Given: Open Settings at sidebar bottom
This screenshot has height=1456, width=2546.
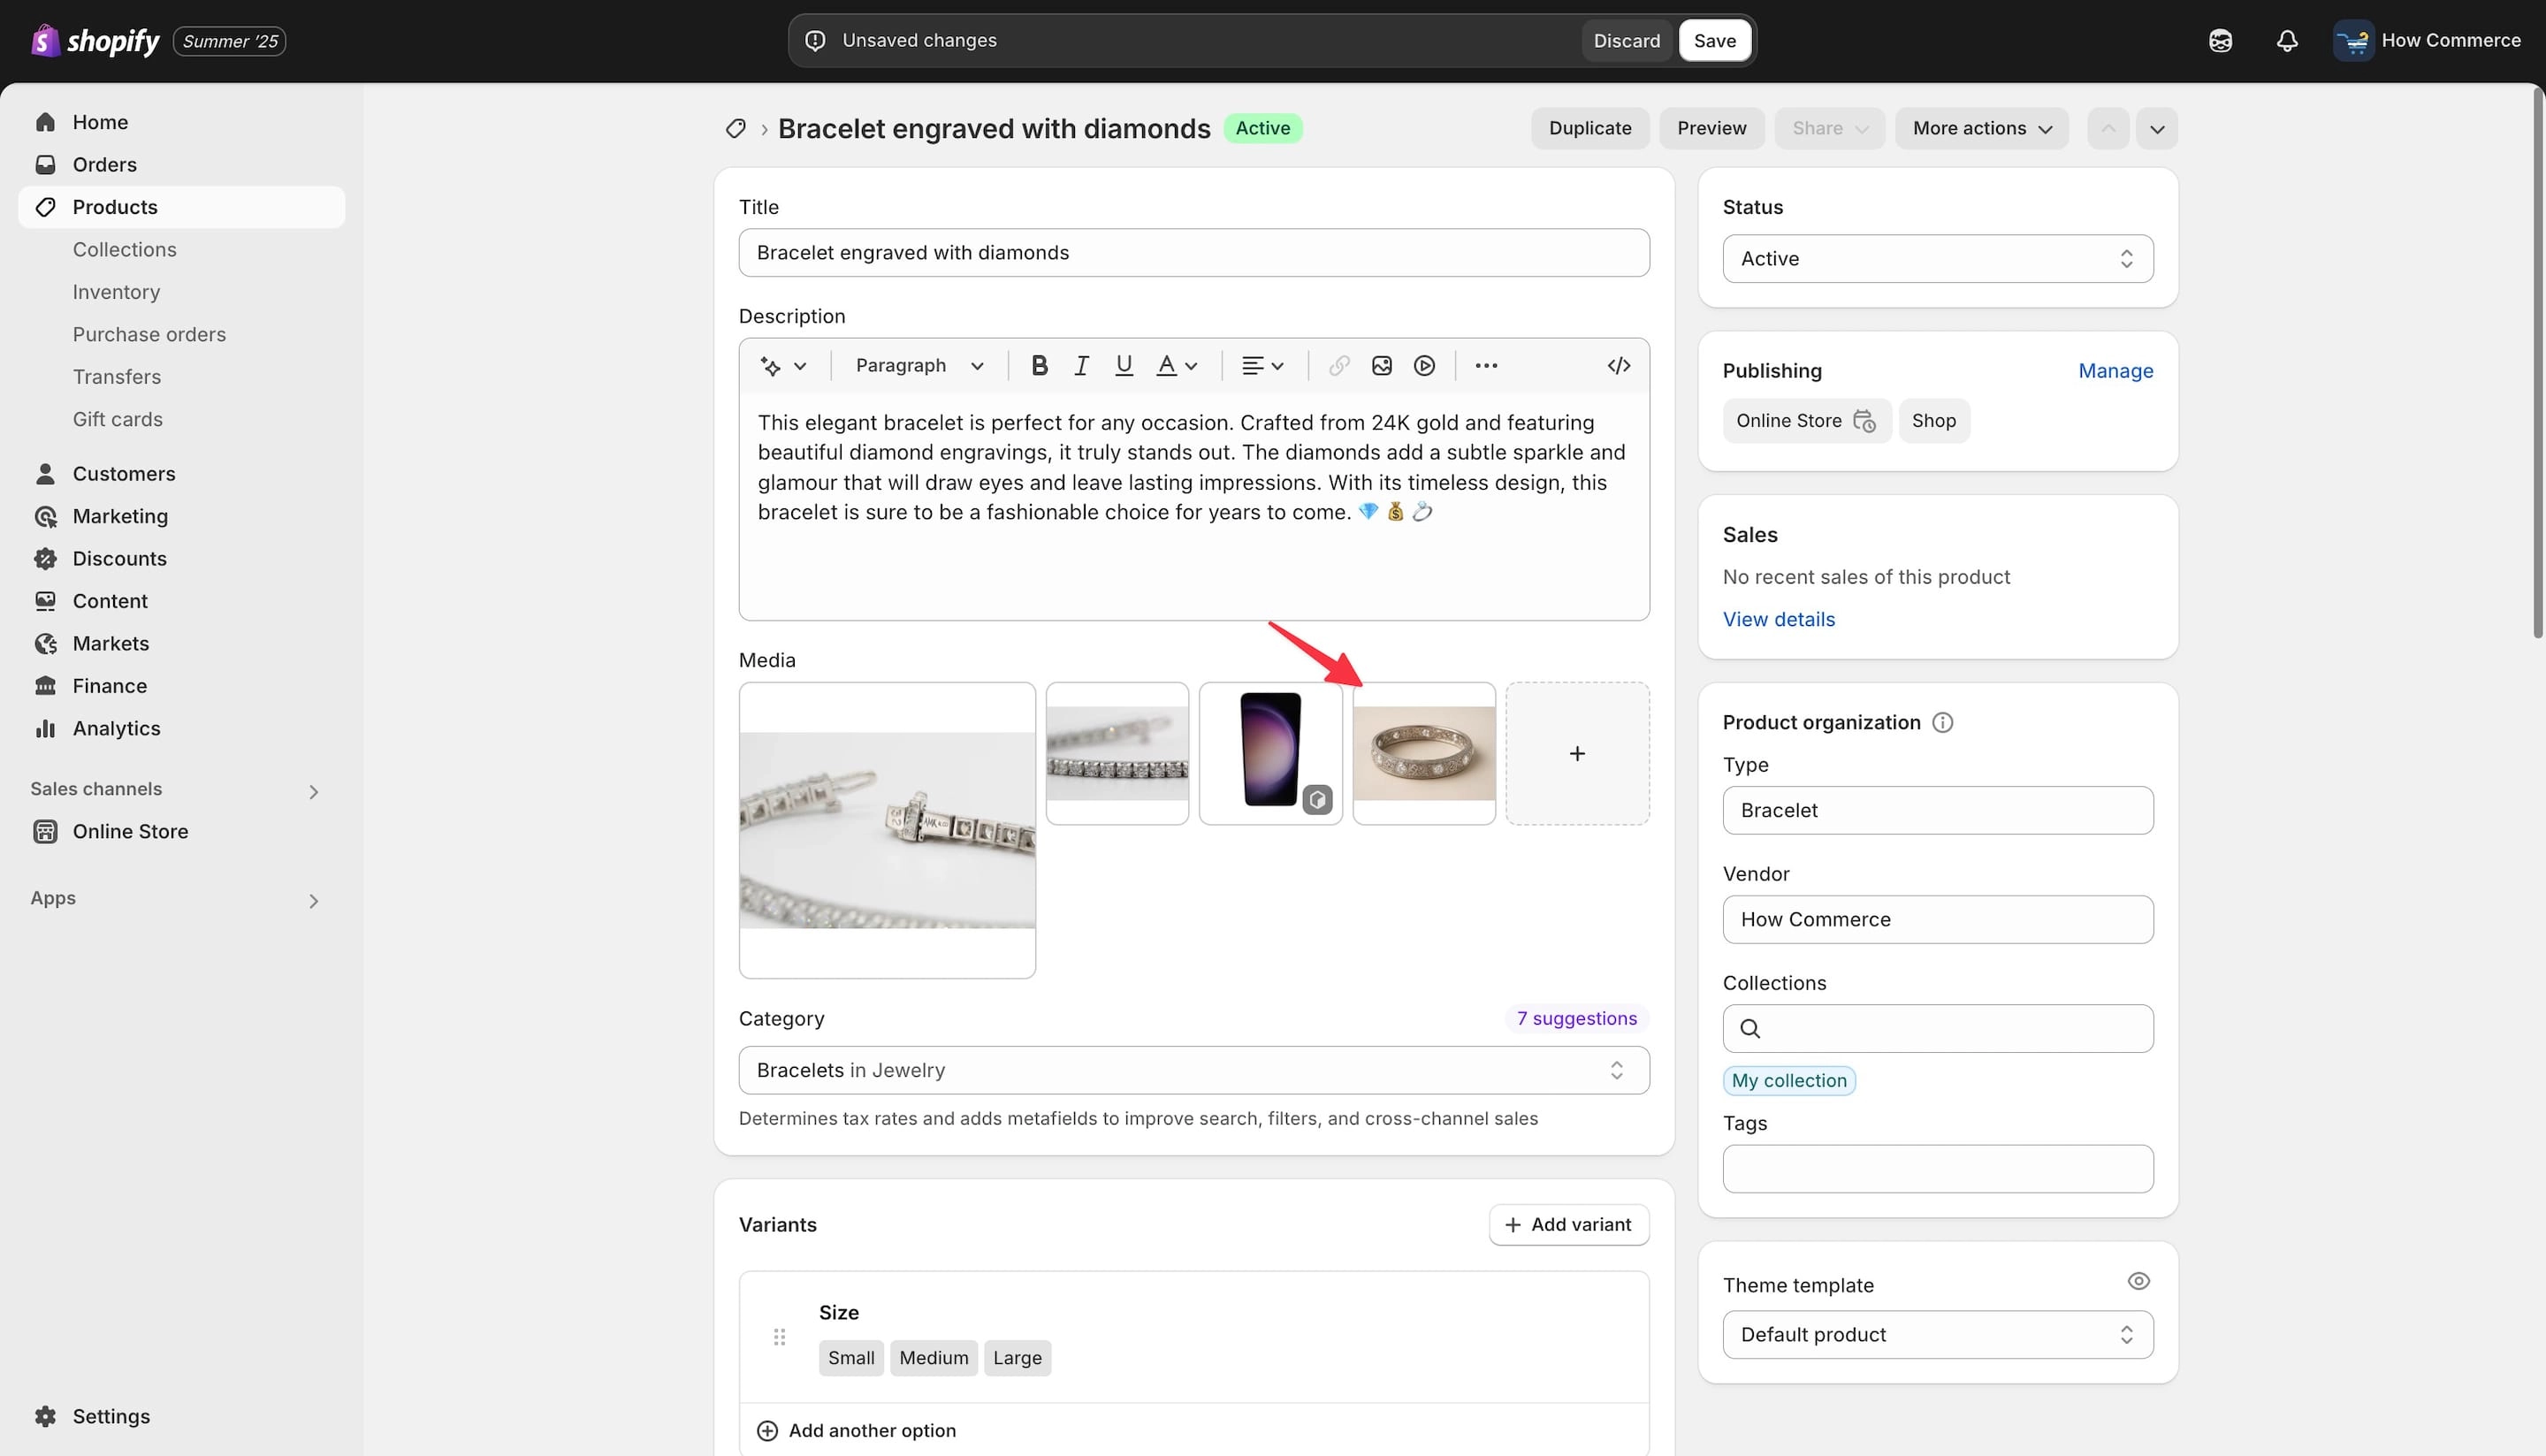Looking at the screenshot, I should 181,1416.
